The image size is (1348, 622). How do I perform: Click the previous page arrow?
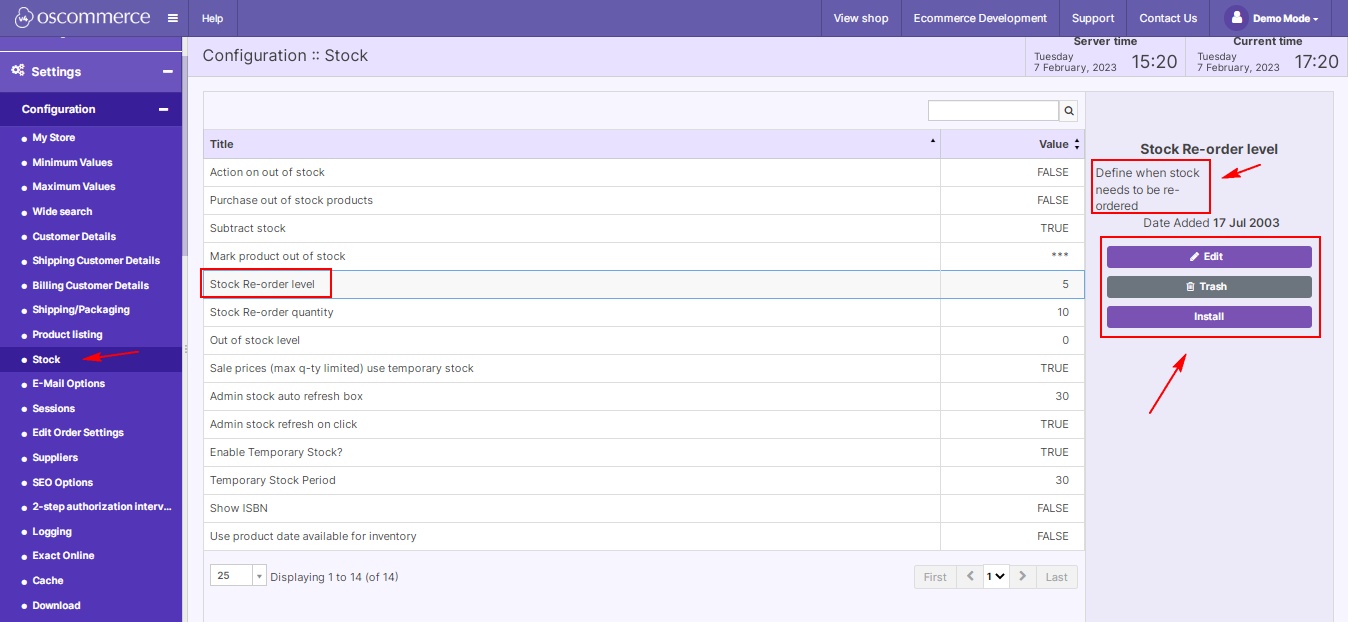point(970,577)
